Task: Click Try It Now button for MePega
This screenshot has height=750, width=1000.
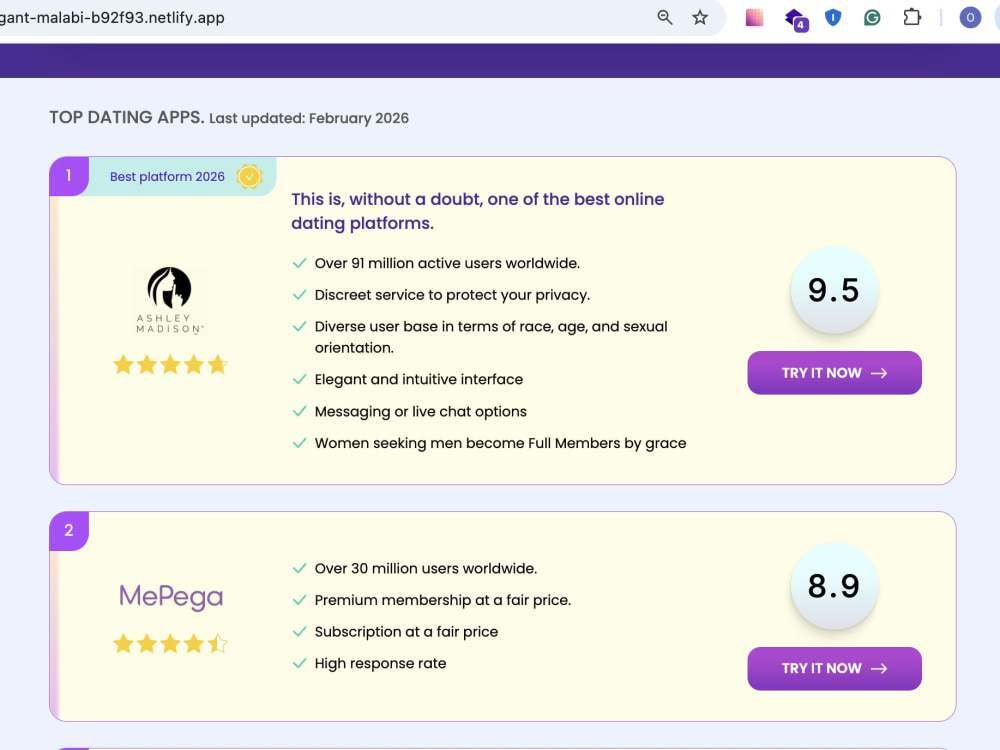Action: (834, 668)
